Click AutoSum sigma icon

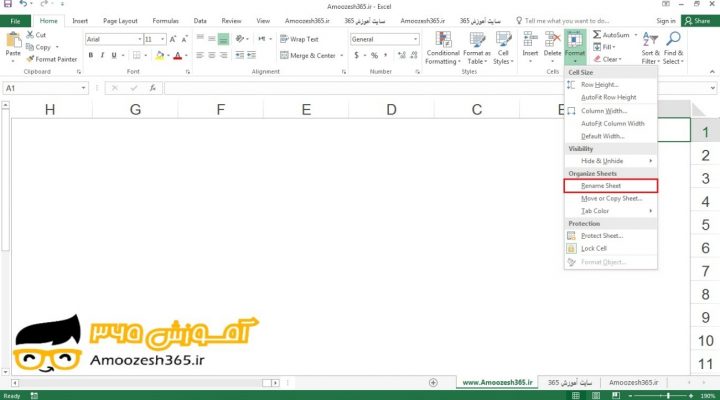pyautogui.click(x=596, y=35)
